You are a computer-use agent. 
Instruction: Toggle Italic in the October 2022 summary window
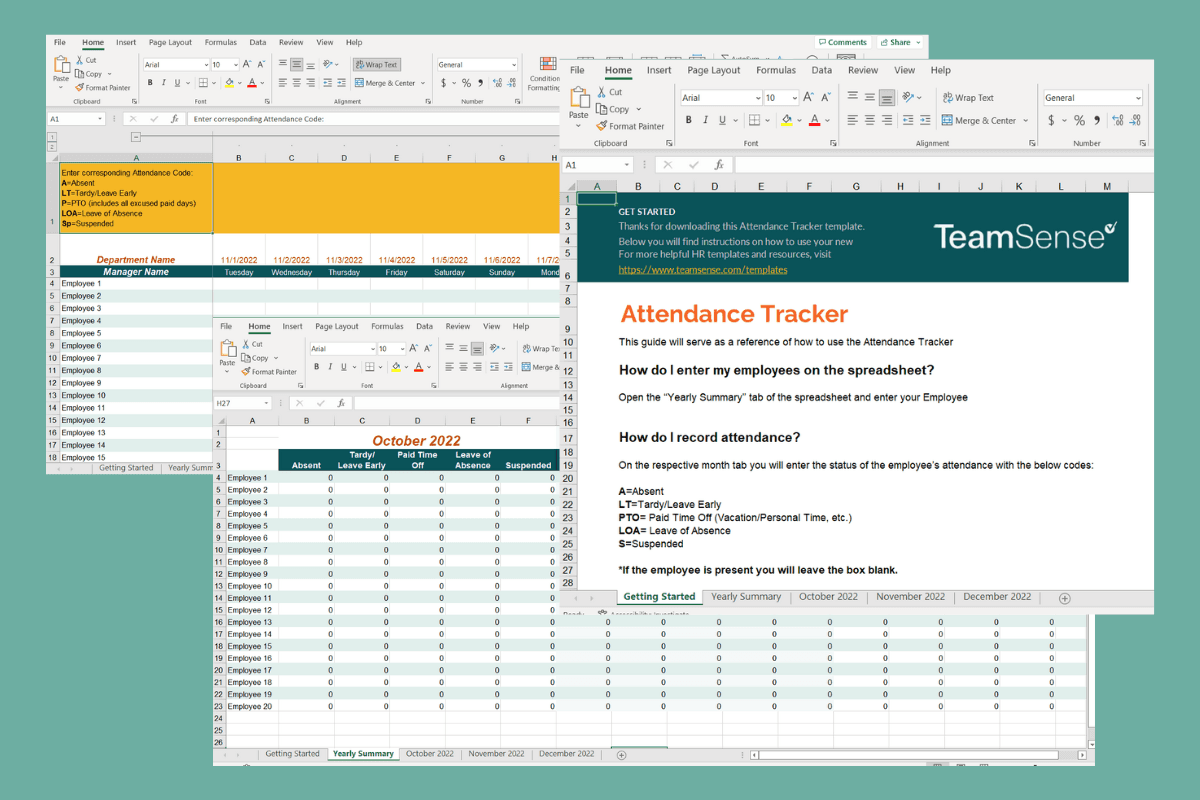point(331,367)
